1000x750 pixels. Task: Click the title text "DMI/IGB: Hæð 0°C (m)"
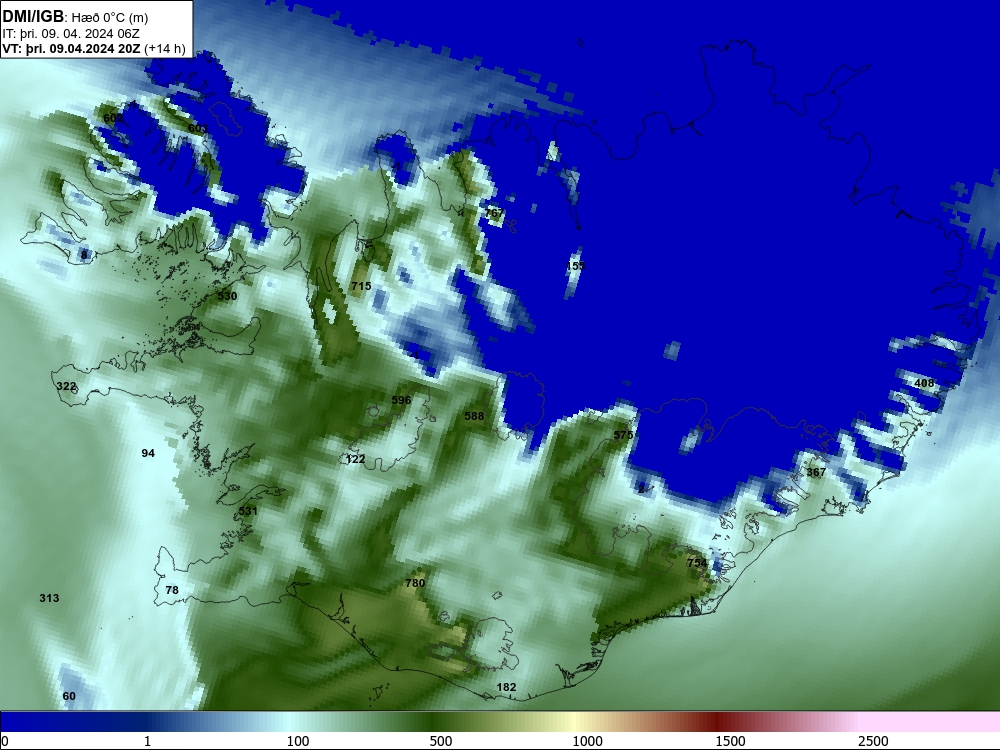click(75, 17)
